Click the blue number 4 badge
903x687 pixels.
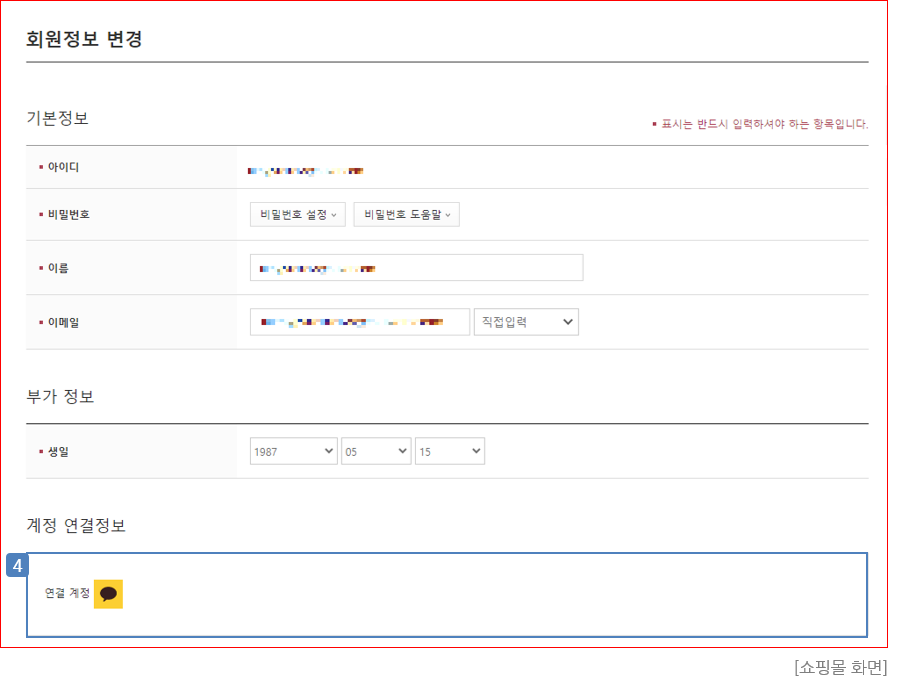(x=17, y=565)
